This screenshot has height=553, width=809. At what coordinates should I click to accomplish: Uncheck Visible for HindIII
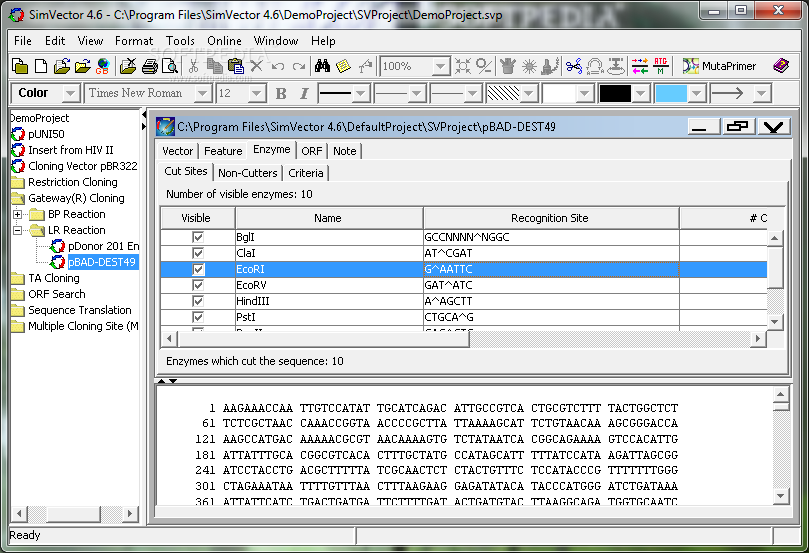[198, 301]
